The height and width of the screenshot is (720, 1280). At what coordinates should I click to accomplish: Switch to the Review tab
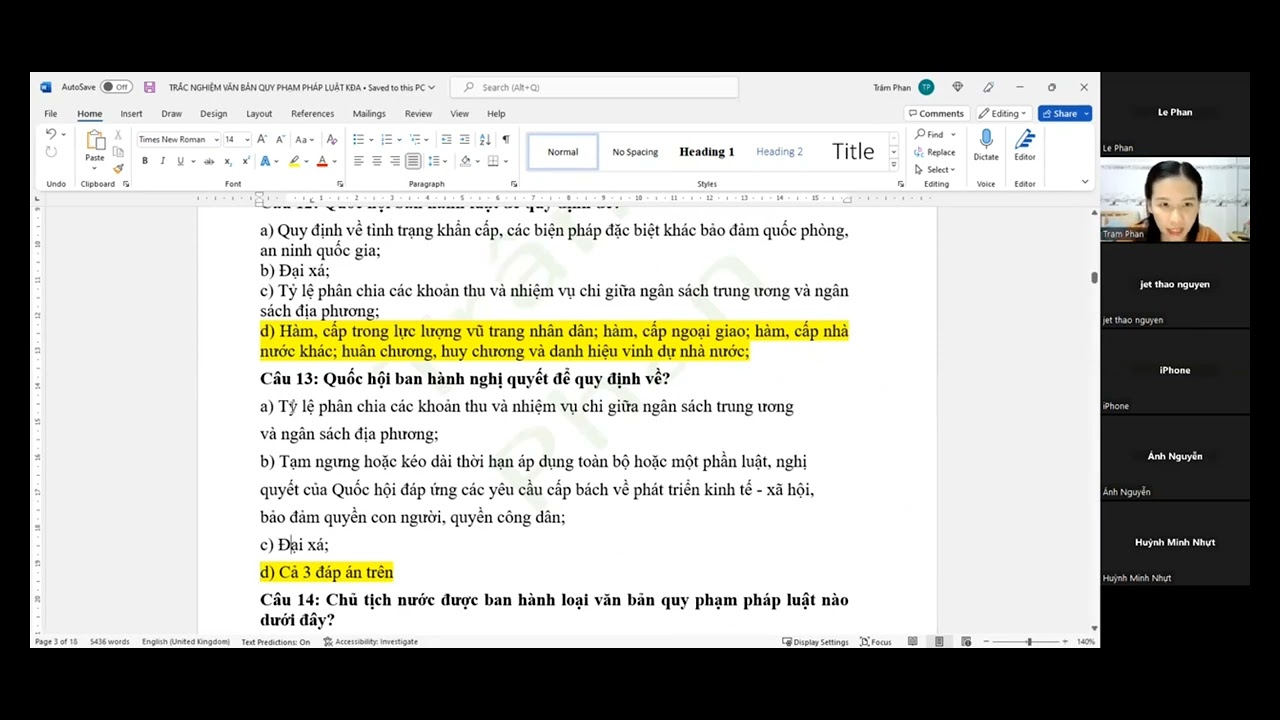[418, 113]
